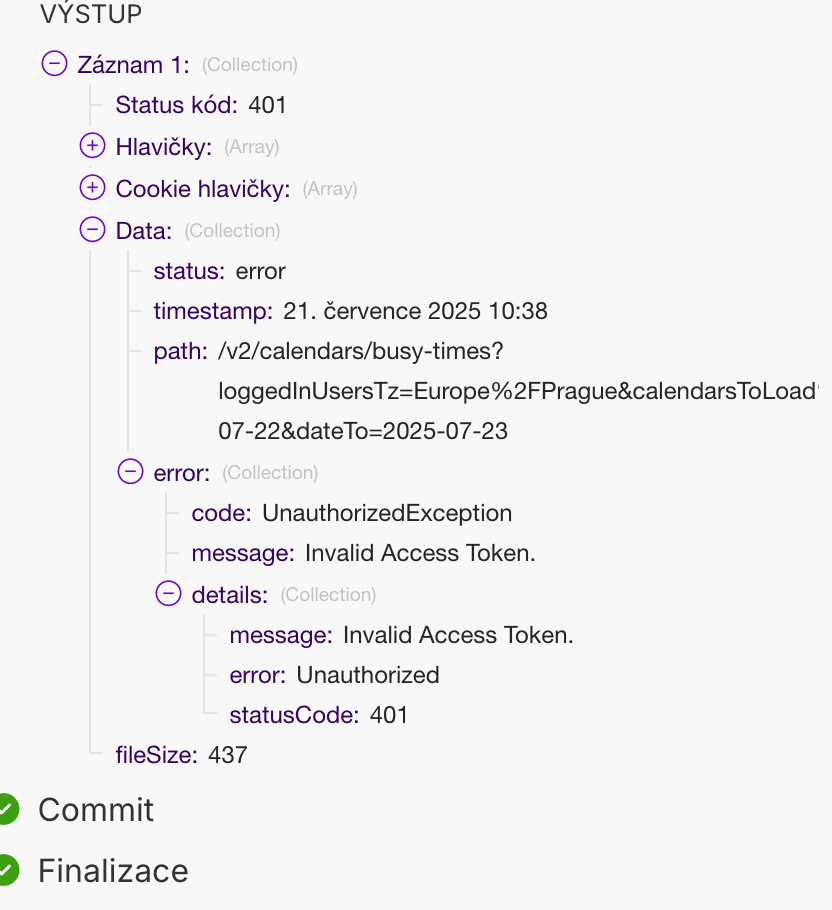Open the Commit step
832x910 pixels.
pos(96,809)
